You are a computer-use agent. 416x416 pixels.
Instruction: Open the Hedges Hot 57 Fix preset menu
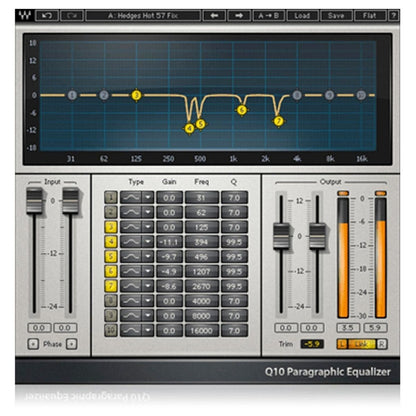(143, 16)
